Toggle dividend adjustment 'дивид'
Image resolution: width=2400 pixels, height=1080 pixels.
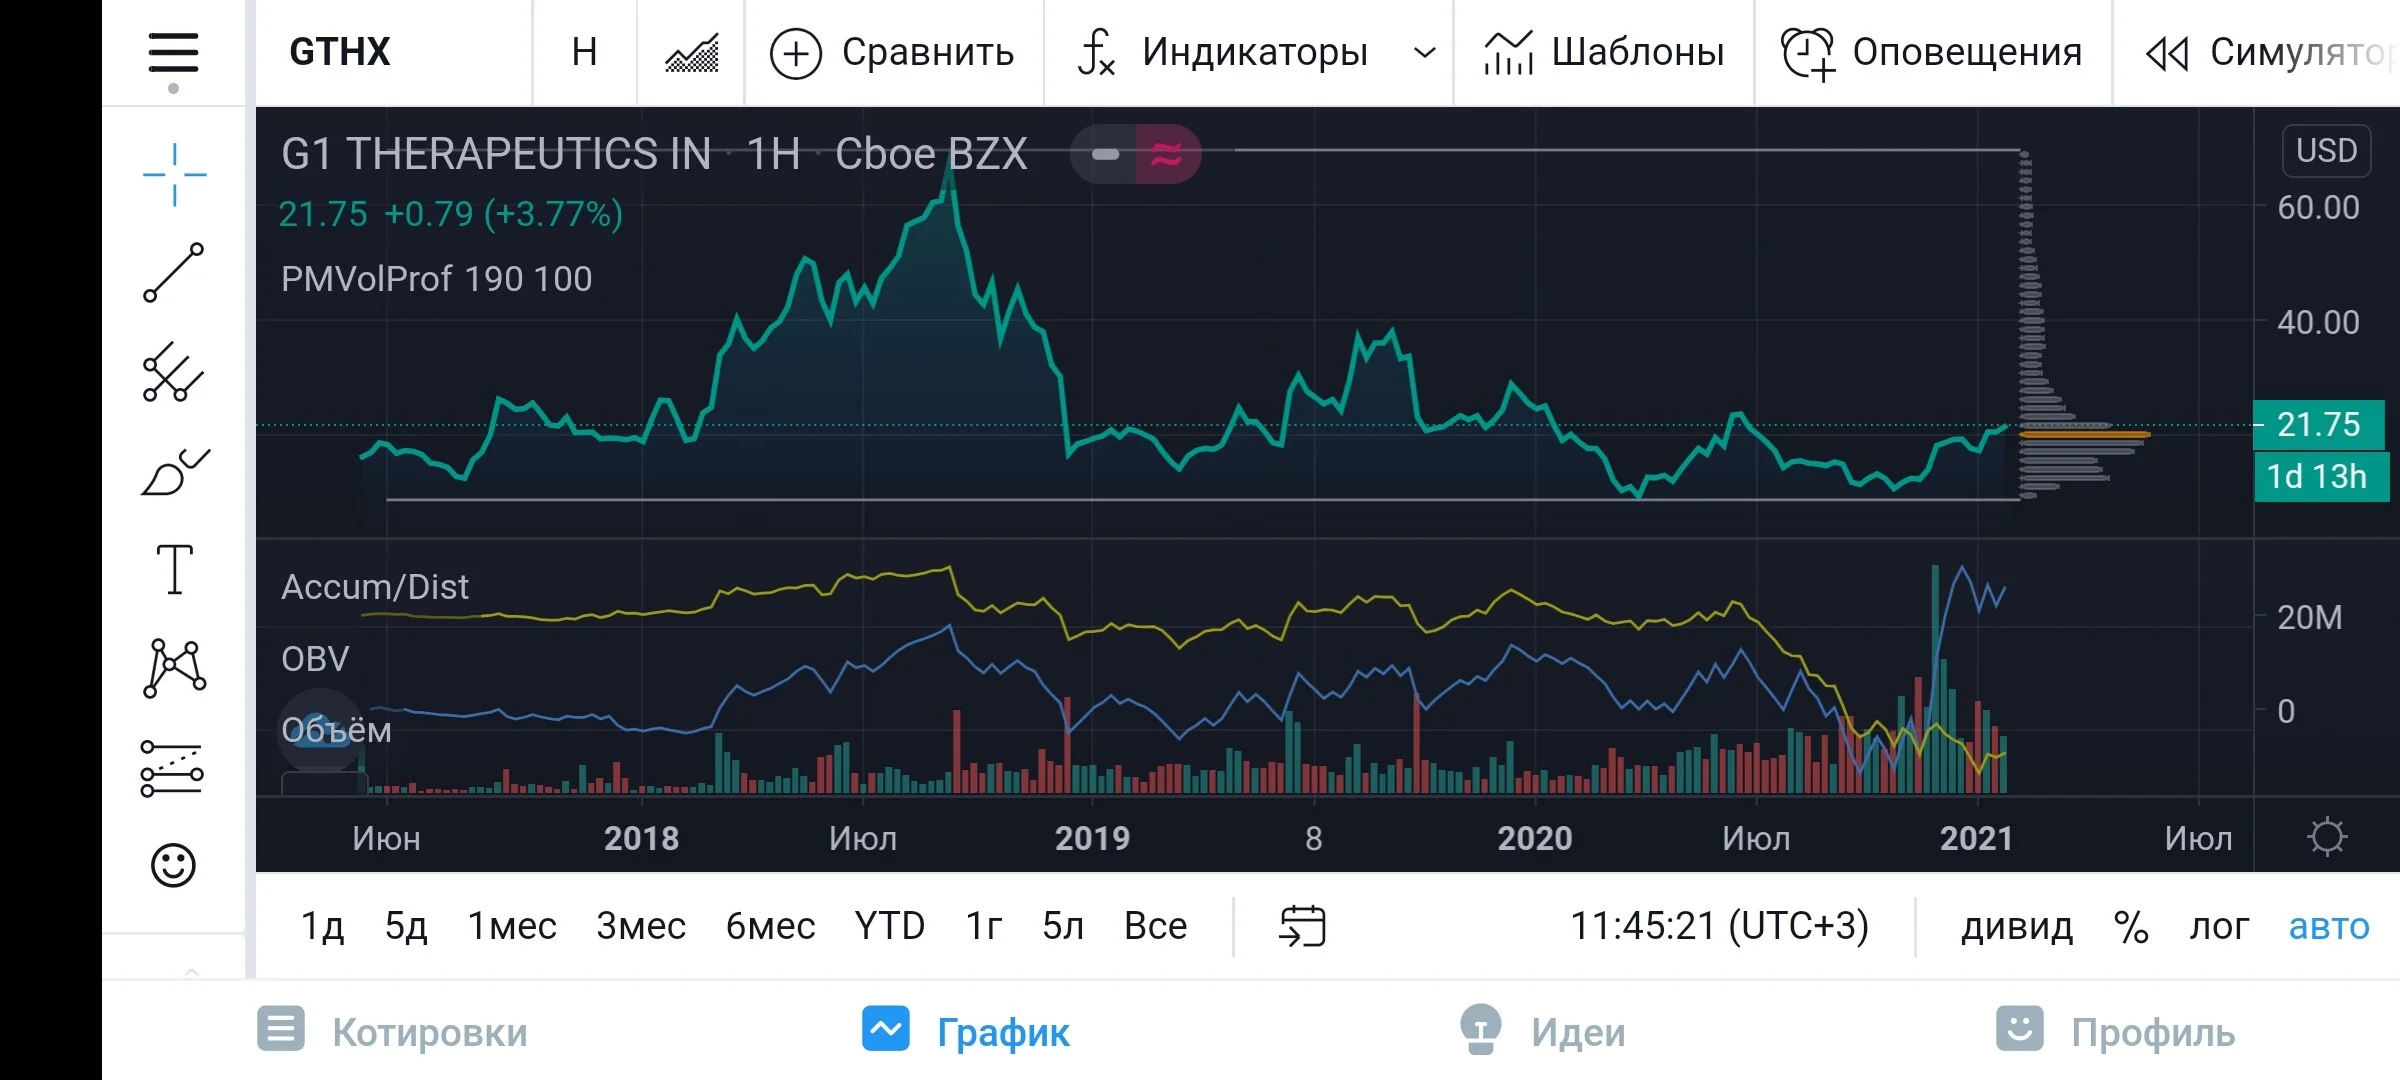tap(2017, 927)
